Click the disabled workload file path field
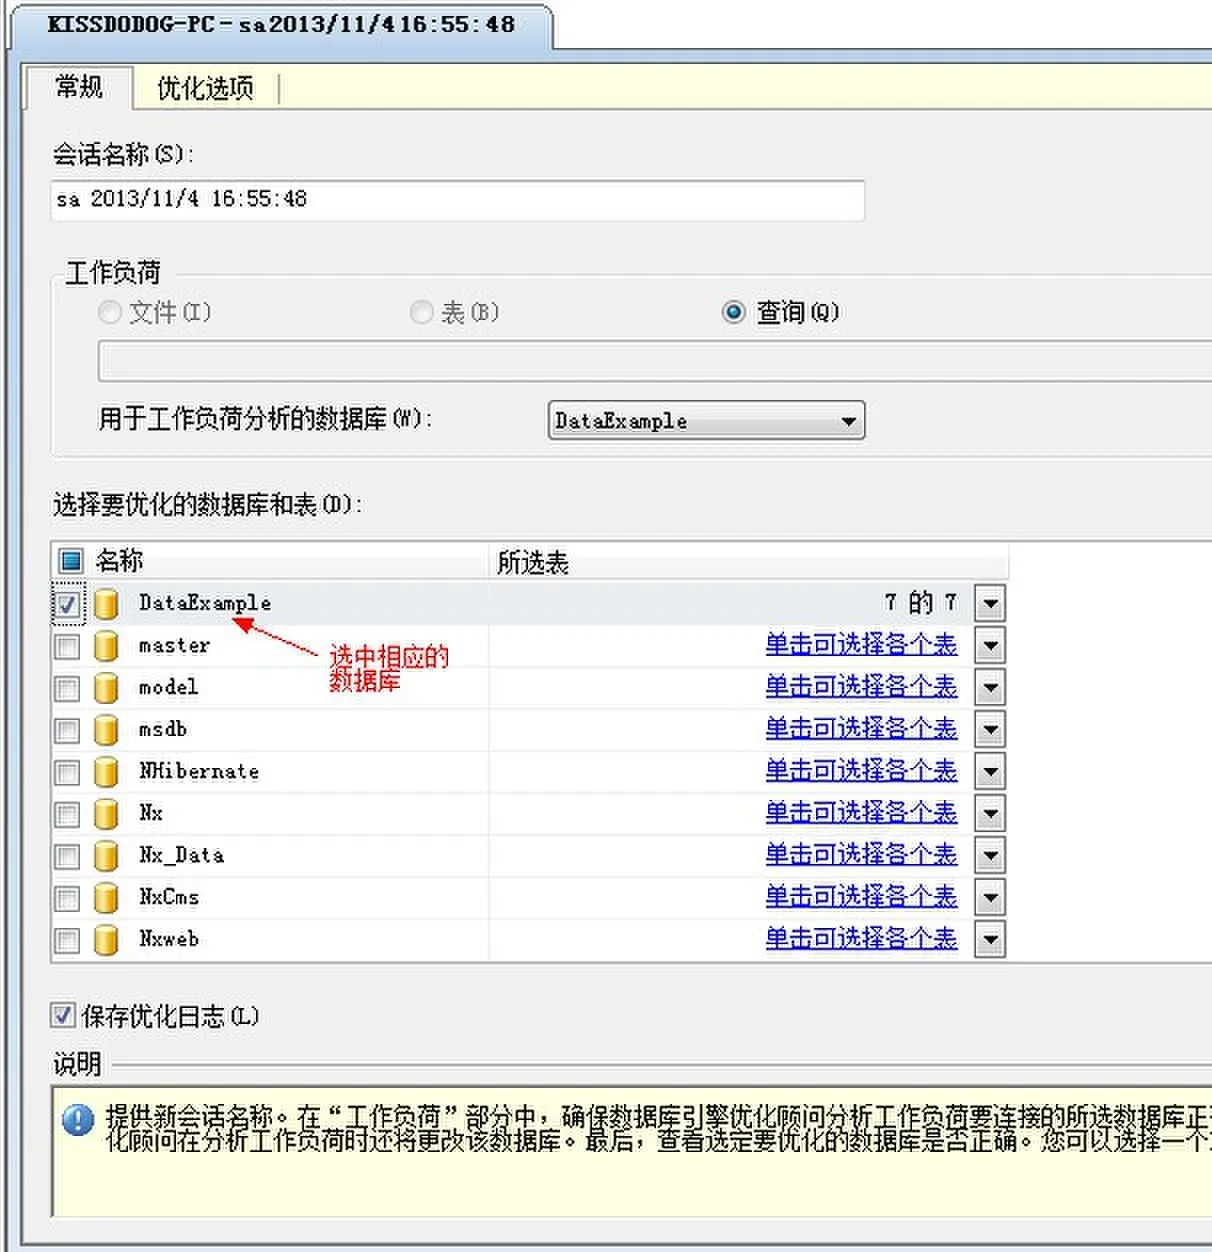1212x1252 pixels. point(655,361)
